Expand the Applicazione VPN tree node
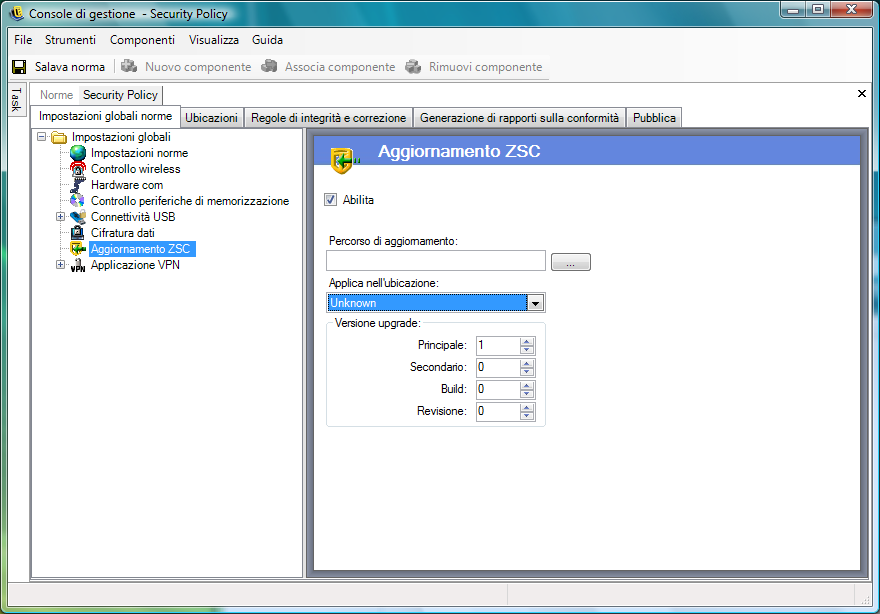 coord(60,265)
